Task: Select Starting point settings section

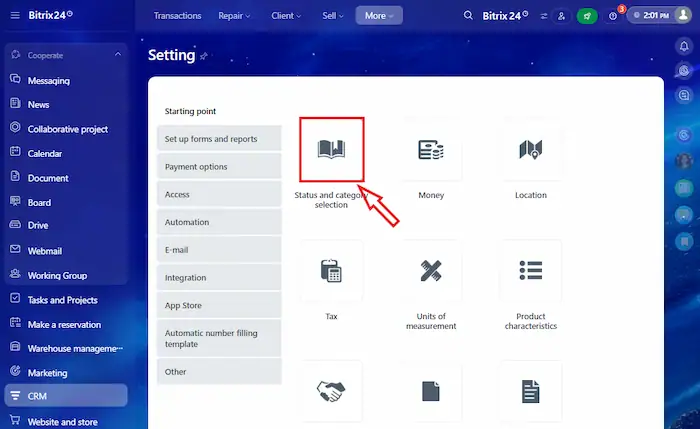Action: pos(190,111)
